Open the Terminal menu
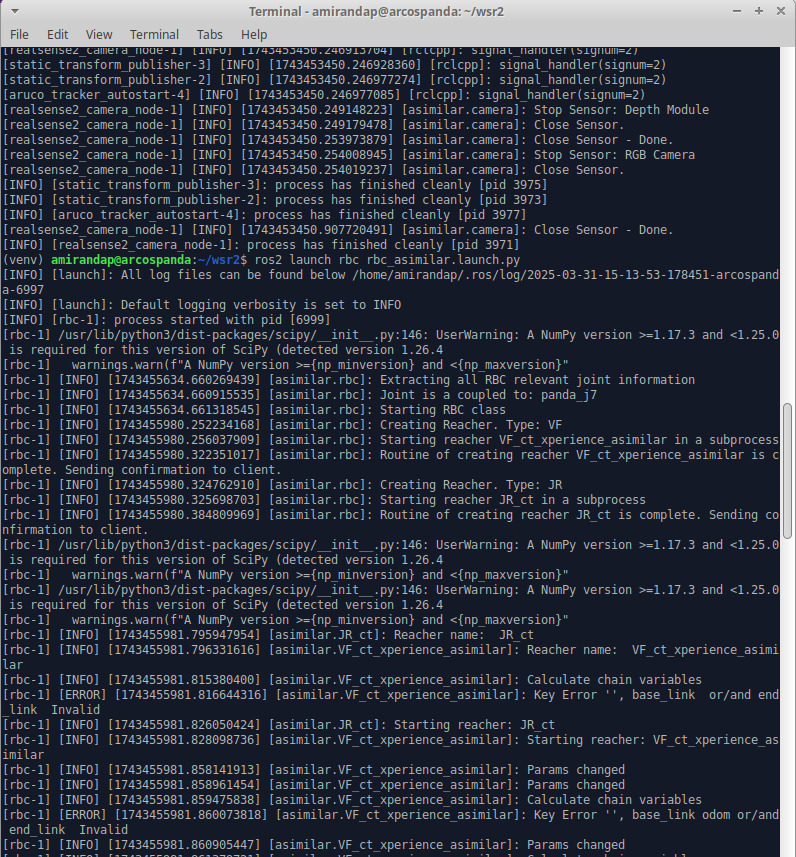Image resolution: width=796 pixels, height=857 pixels. [x=154, y=34]
